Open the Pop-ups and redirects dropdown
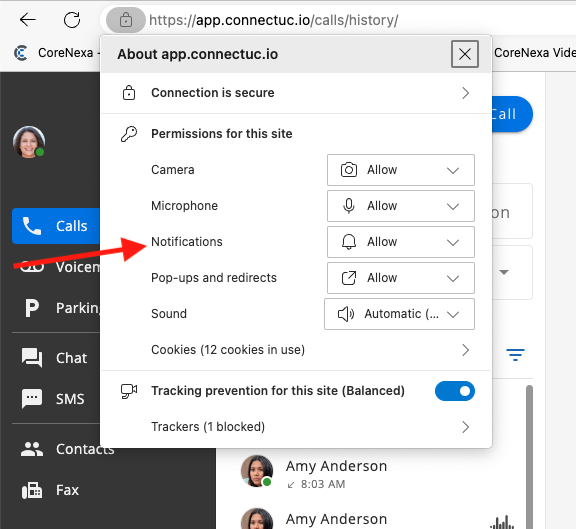 tap(401, 278)
